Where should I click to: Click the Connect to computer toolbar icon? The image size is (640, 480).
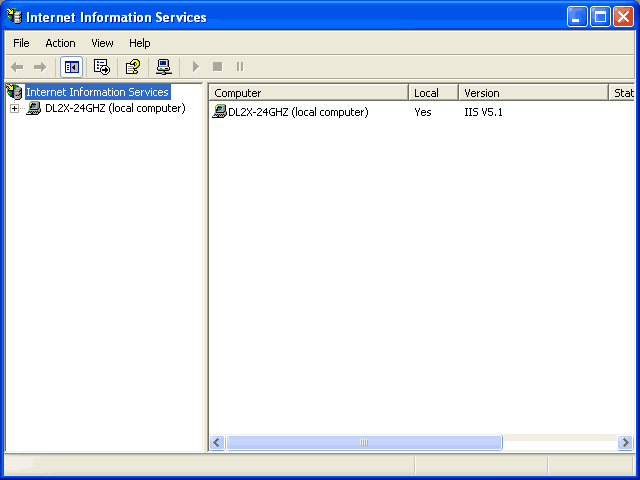pyautogui.click(x=164, y=67)
